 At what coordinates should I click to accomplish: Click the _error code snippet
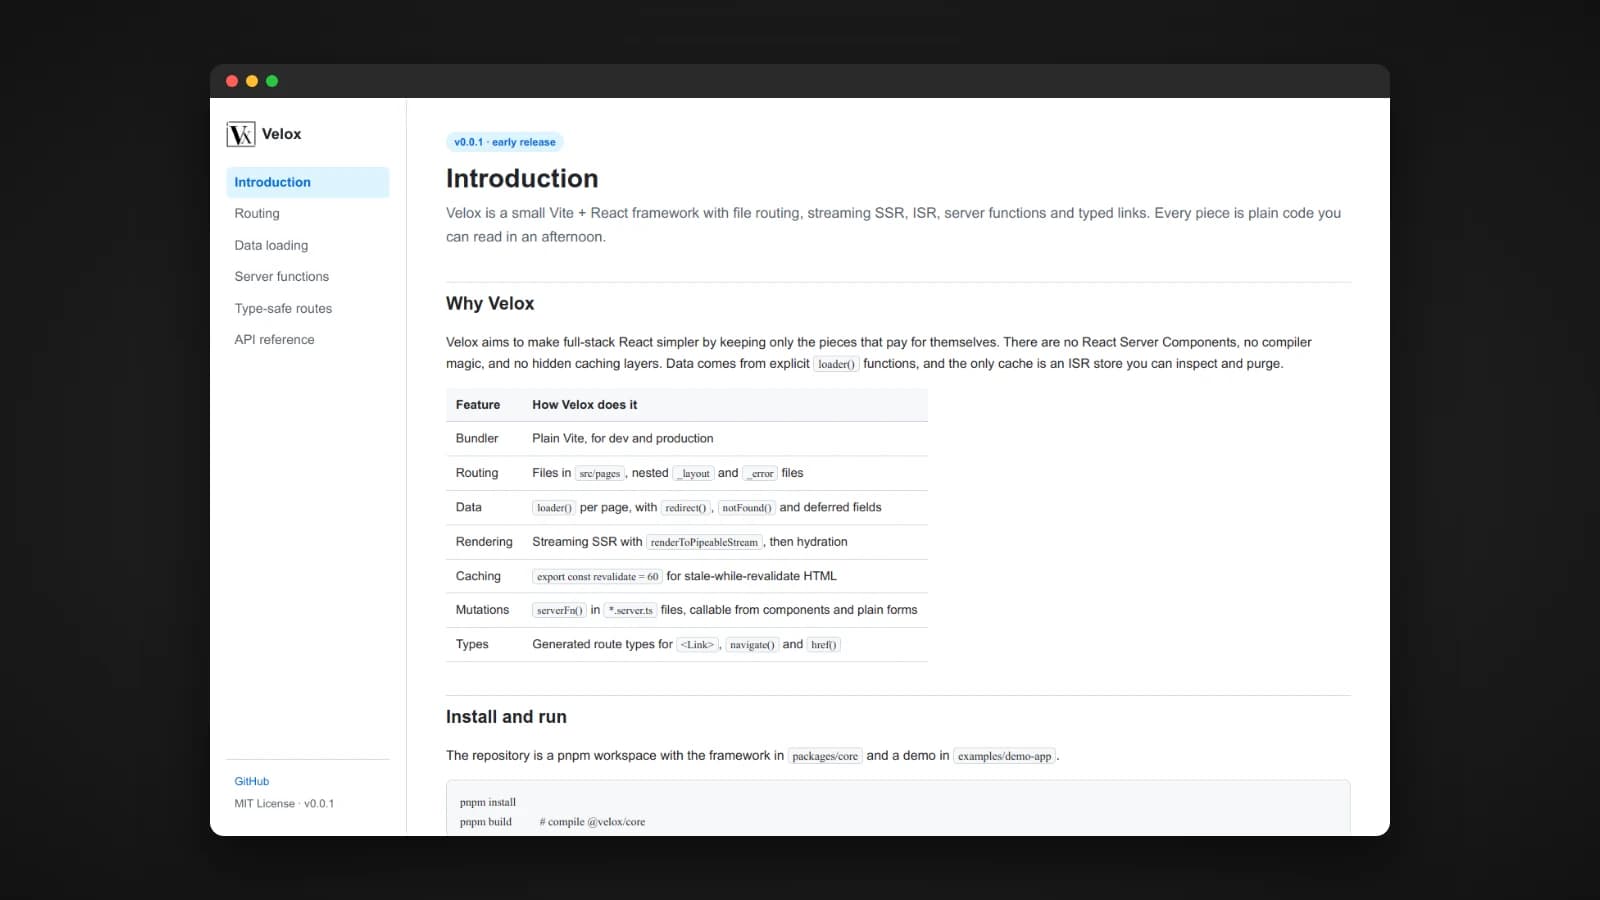pyautogui.click(x=760, y=474)
